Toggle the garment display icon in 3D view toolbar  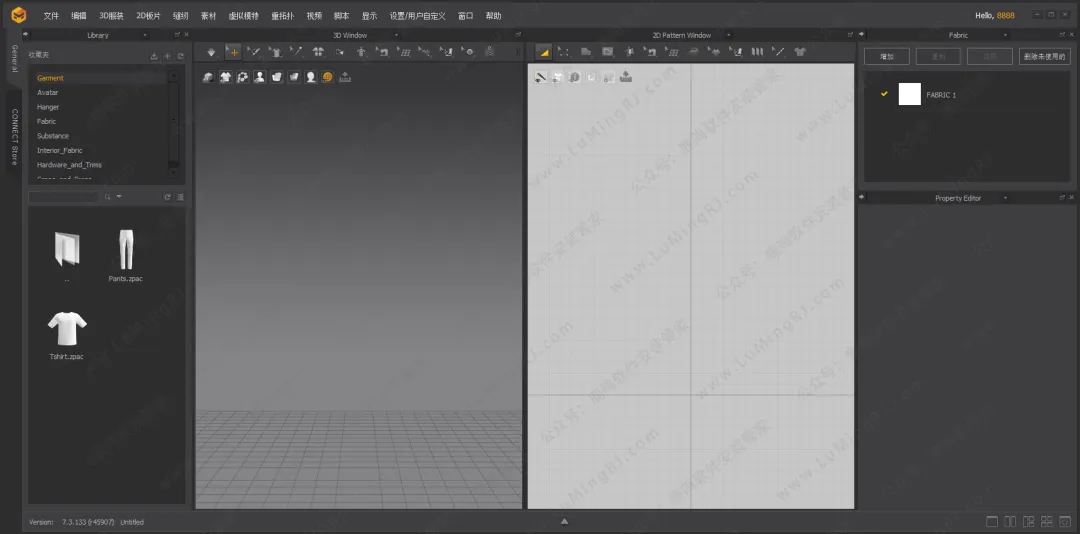pyautogui.click(x=225, y=77)
